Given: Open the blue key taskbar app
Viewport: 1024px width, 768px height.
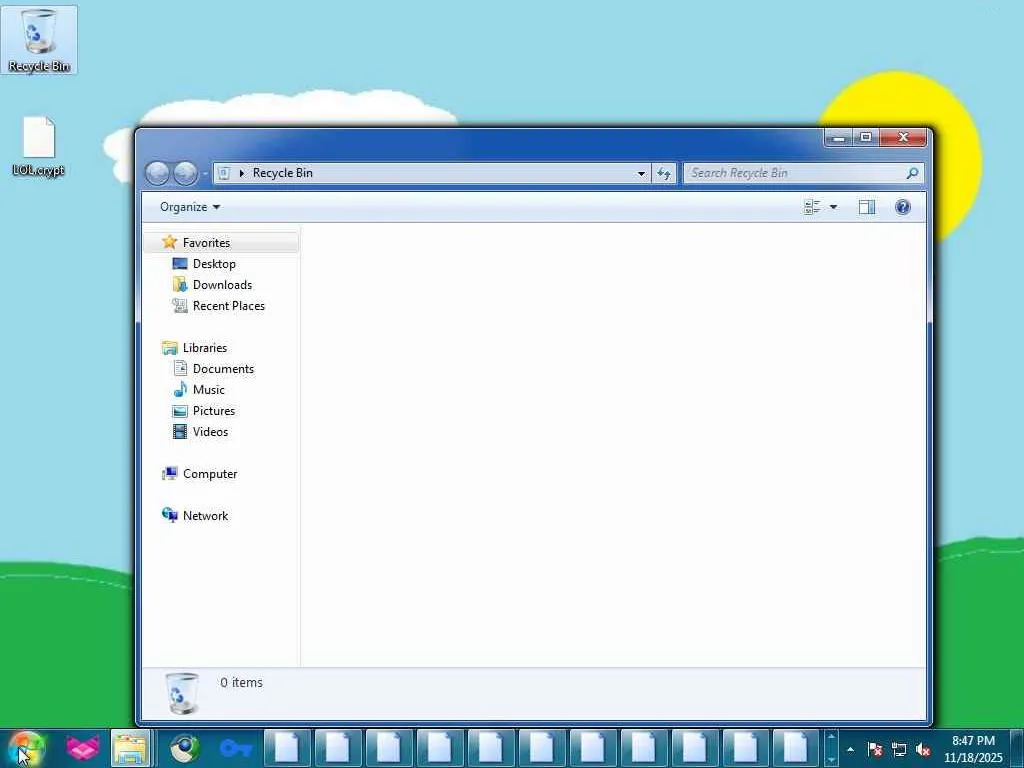Looking at the screenshot, I should tap(236, 748).
